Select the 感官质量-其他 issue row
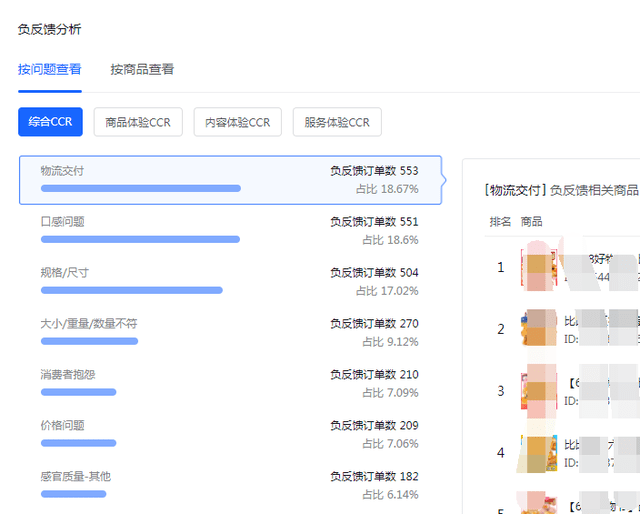Screen dimensions: 640x514 point(230,485)
